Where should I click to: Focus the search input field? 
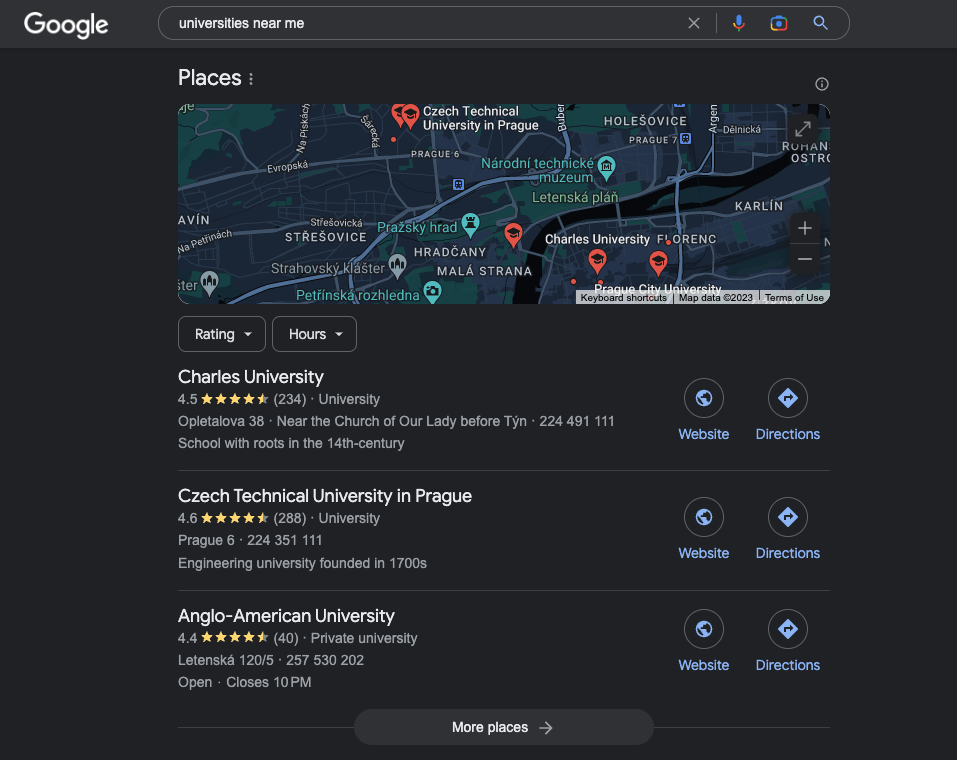pyautogui.click(x=427, y=23)
